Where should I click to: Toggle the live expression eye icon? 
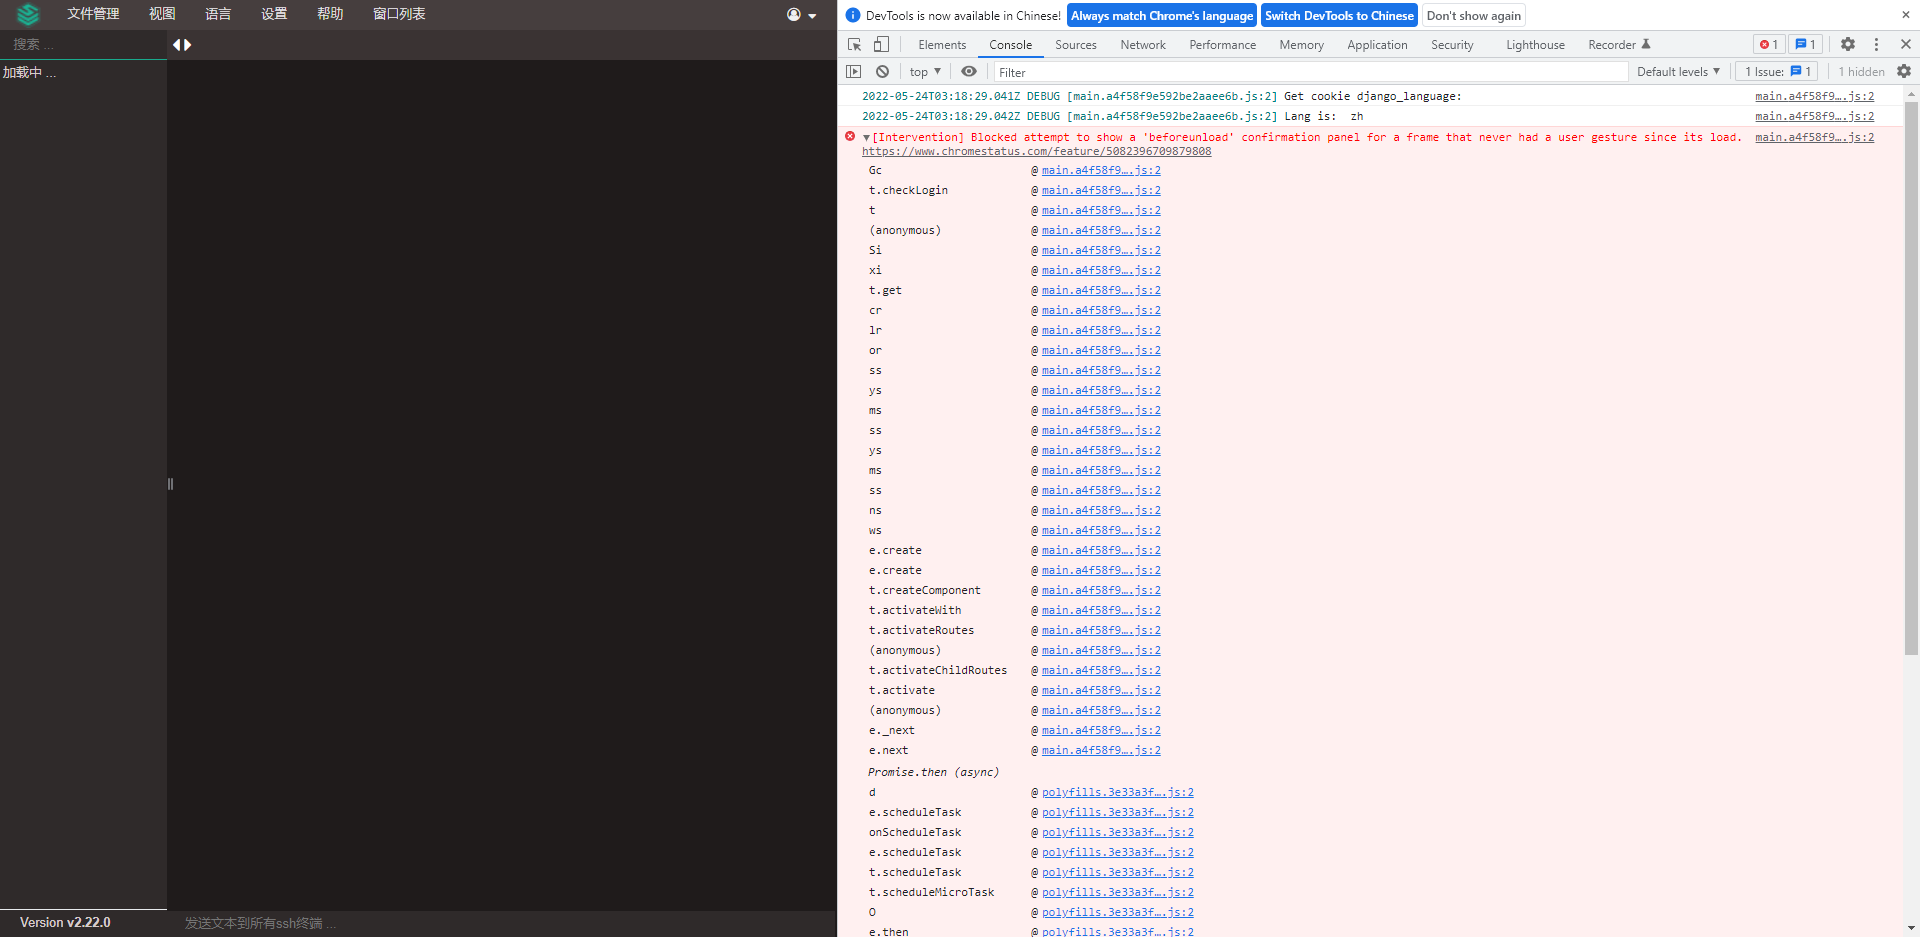pos(968,71)
